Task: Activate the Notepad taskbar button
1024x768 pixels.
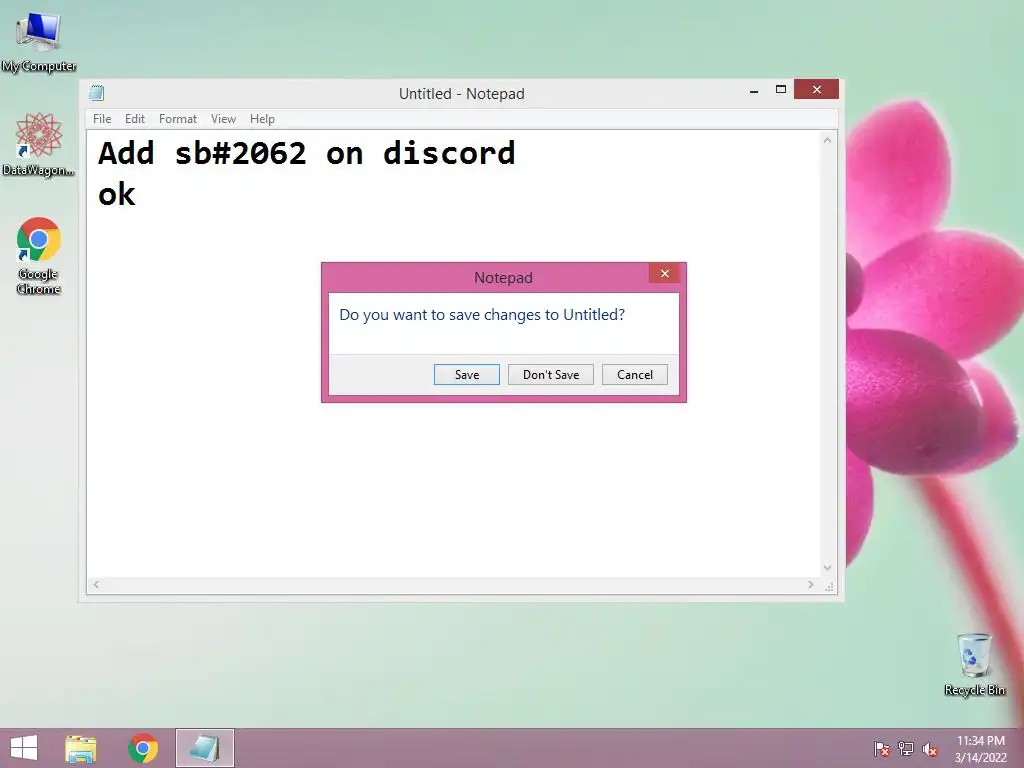Action: point(204,748)
